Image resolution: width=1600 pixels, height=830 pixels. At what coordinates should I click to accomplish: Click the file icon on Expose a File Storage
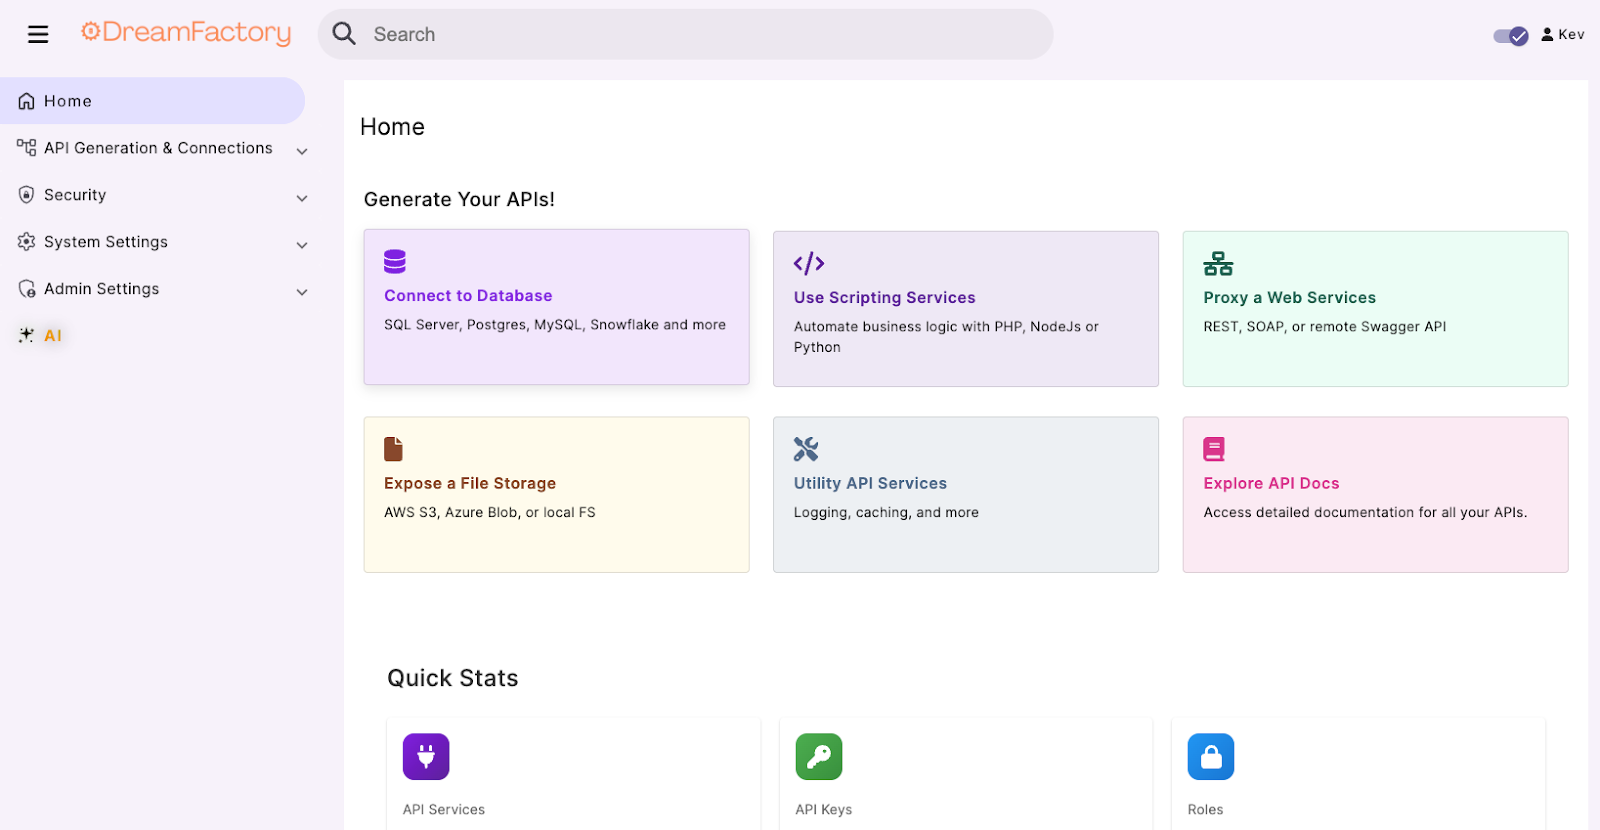(x=394, y=449)
